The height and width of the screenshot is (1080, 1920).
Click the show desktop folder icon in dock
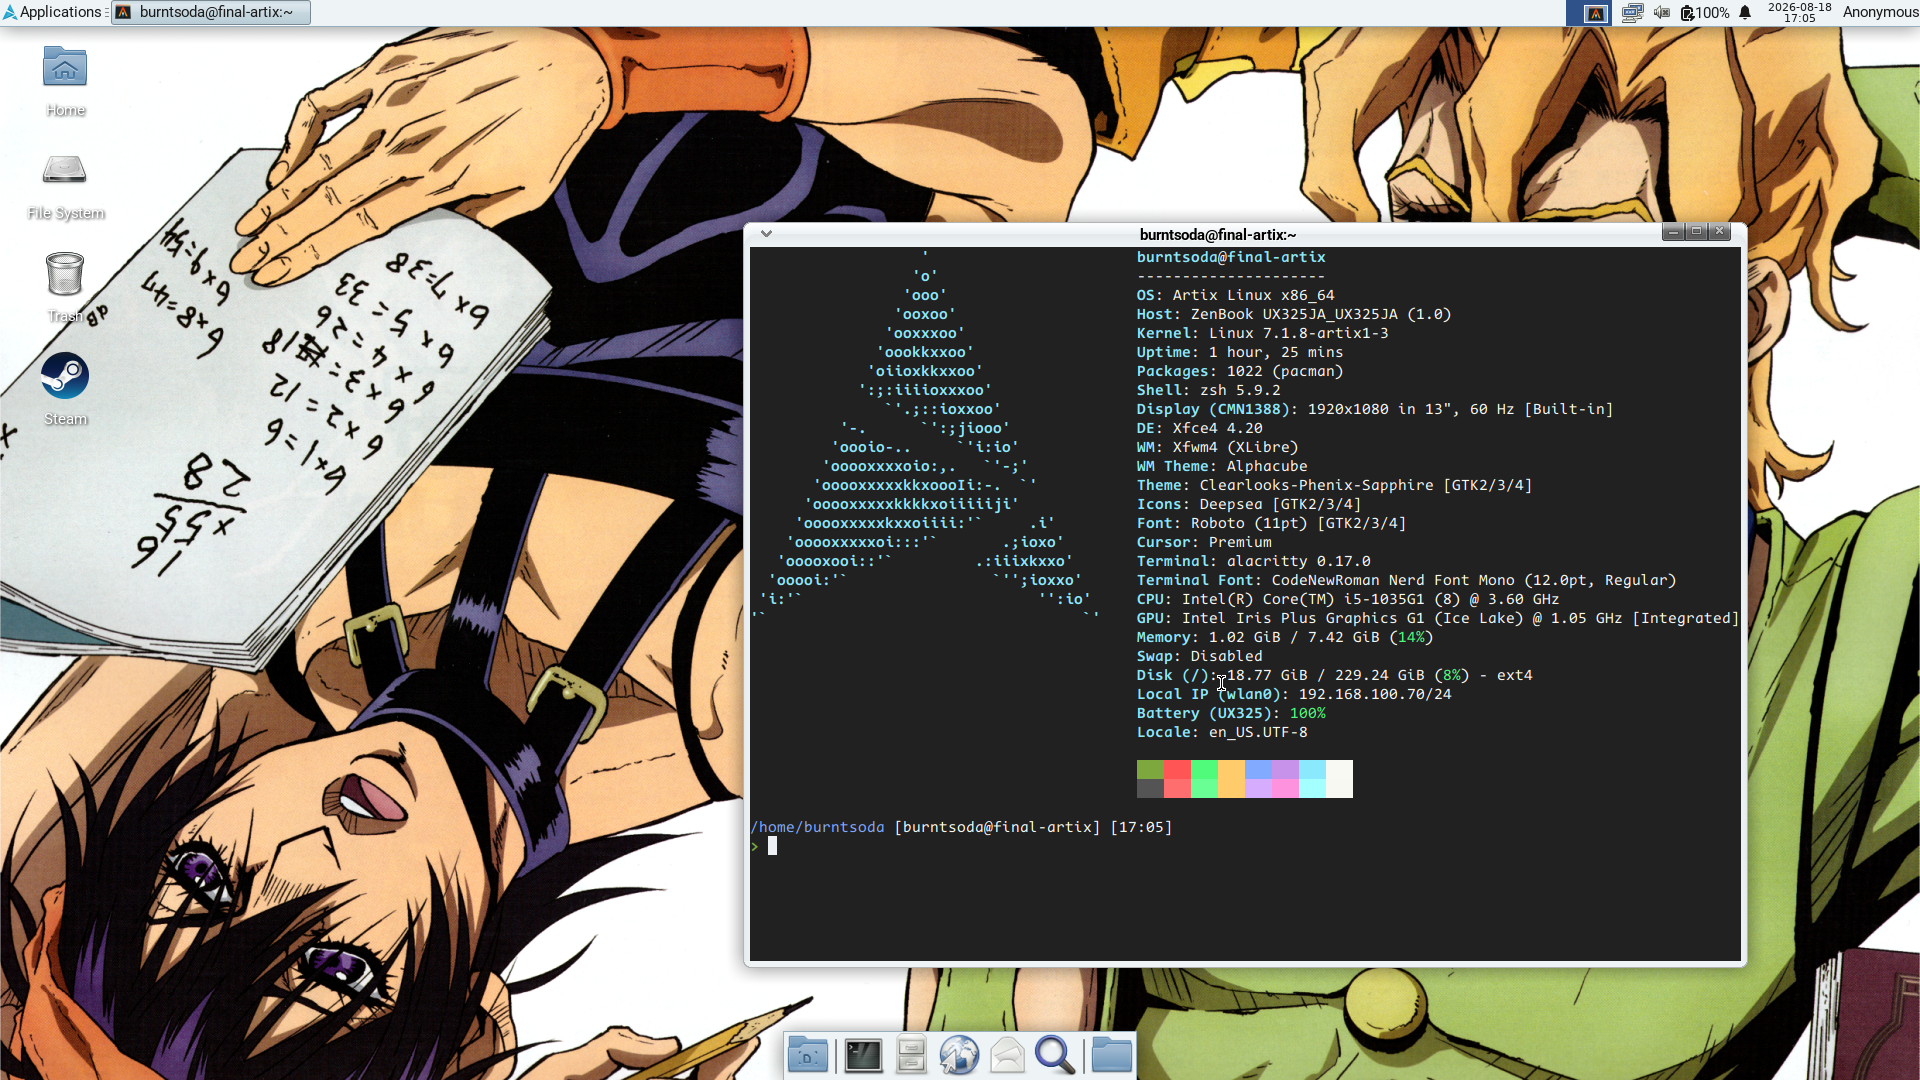(807, 1055)
